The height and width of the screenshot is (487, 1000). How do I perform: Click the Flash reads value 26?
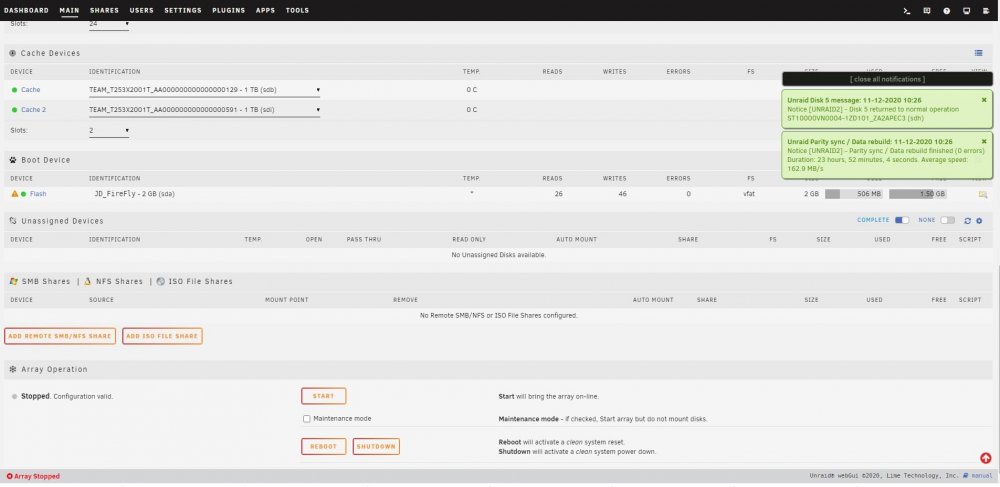[x=559, y=194]
